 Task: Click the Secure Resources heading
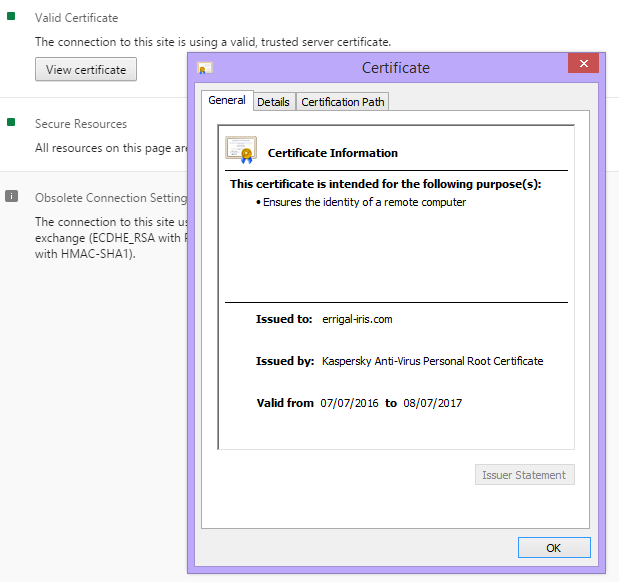[81, 124]
